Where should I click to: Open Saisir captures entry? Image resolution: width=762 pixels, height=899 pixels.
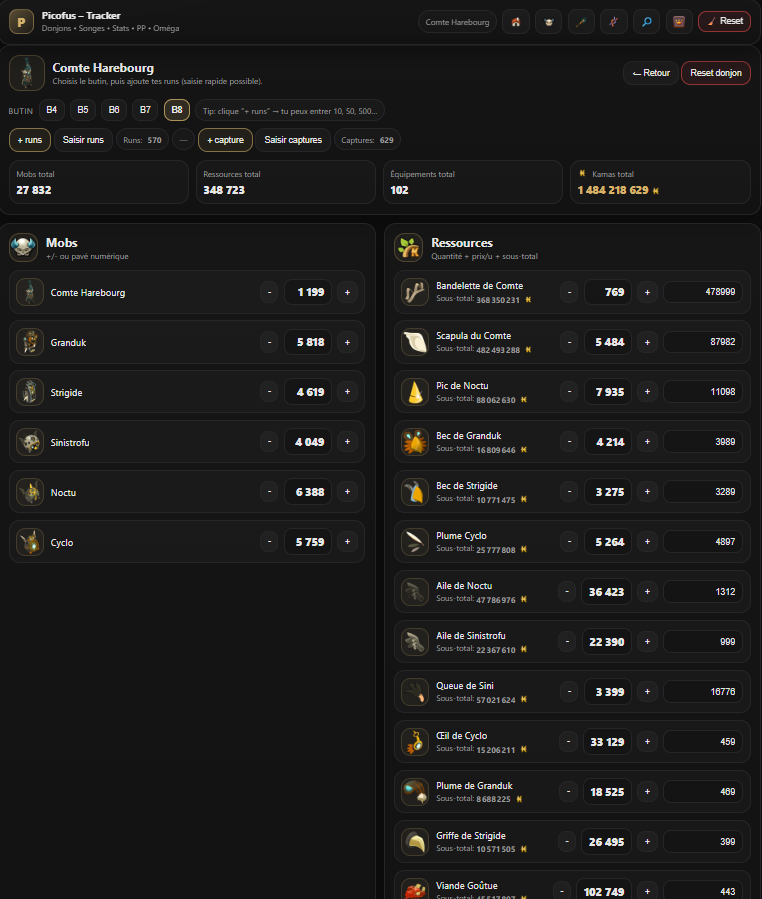click(x=293, y=140)
